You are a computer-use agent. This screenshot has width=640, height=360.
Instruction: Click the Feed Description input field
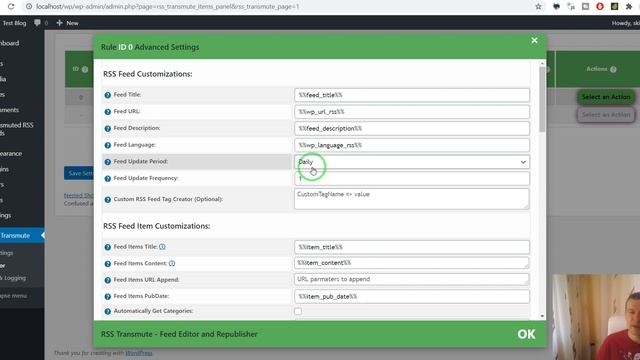click(411, 129)
